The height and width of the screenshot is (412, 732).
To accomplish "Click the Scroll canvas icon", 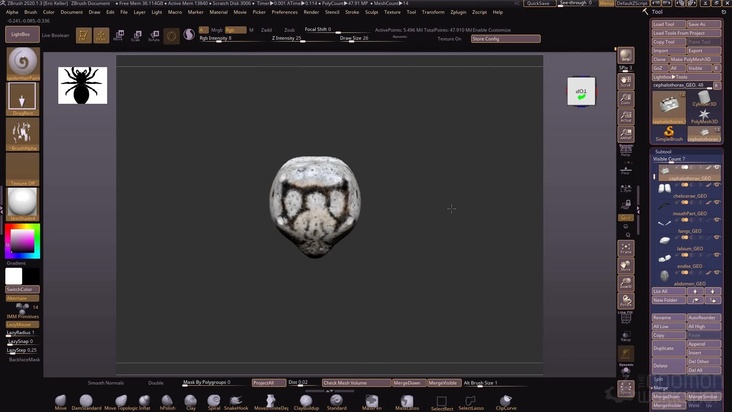I will click(626, 81).
